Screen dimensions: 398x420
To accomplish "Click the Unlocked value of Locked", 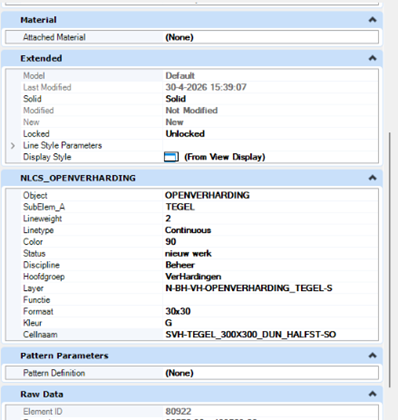I will pos(185,134).
